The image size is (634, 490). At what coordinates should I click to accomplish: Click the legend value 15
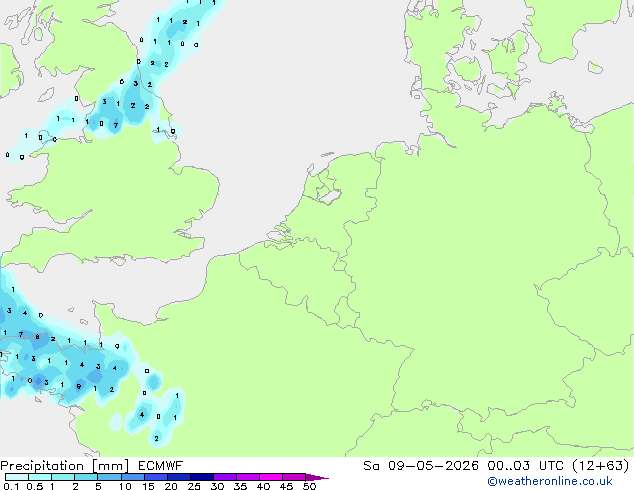click(148, 486)
